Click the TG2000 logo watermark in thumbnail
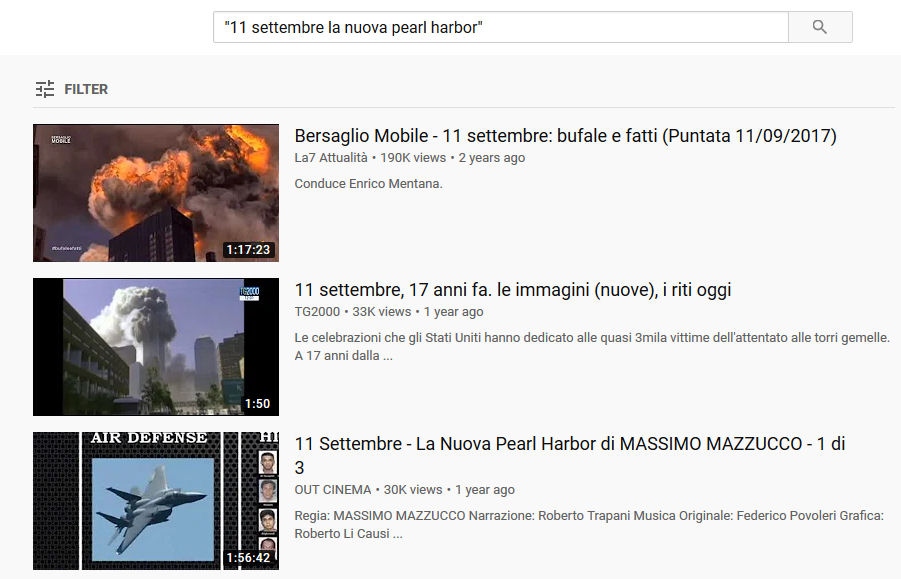The height and width of the screenshot is (579, 901). 249,292
